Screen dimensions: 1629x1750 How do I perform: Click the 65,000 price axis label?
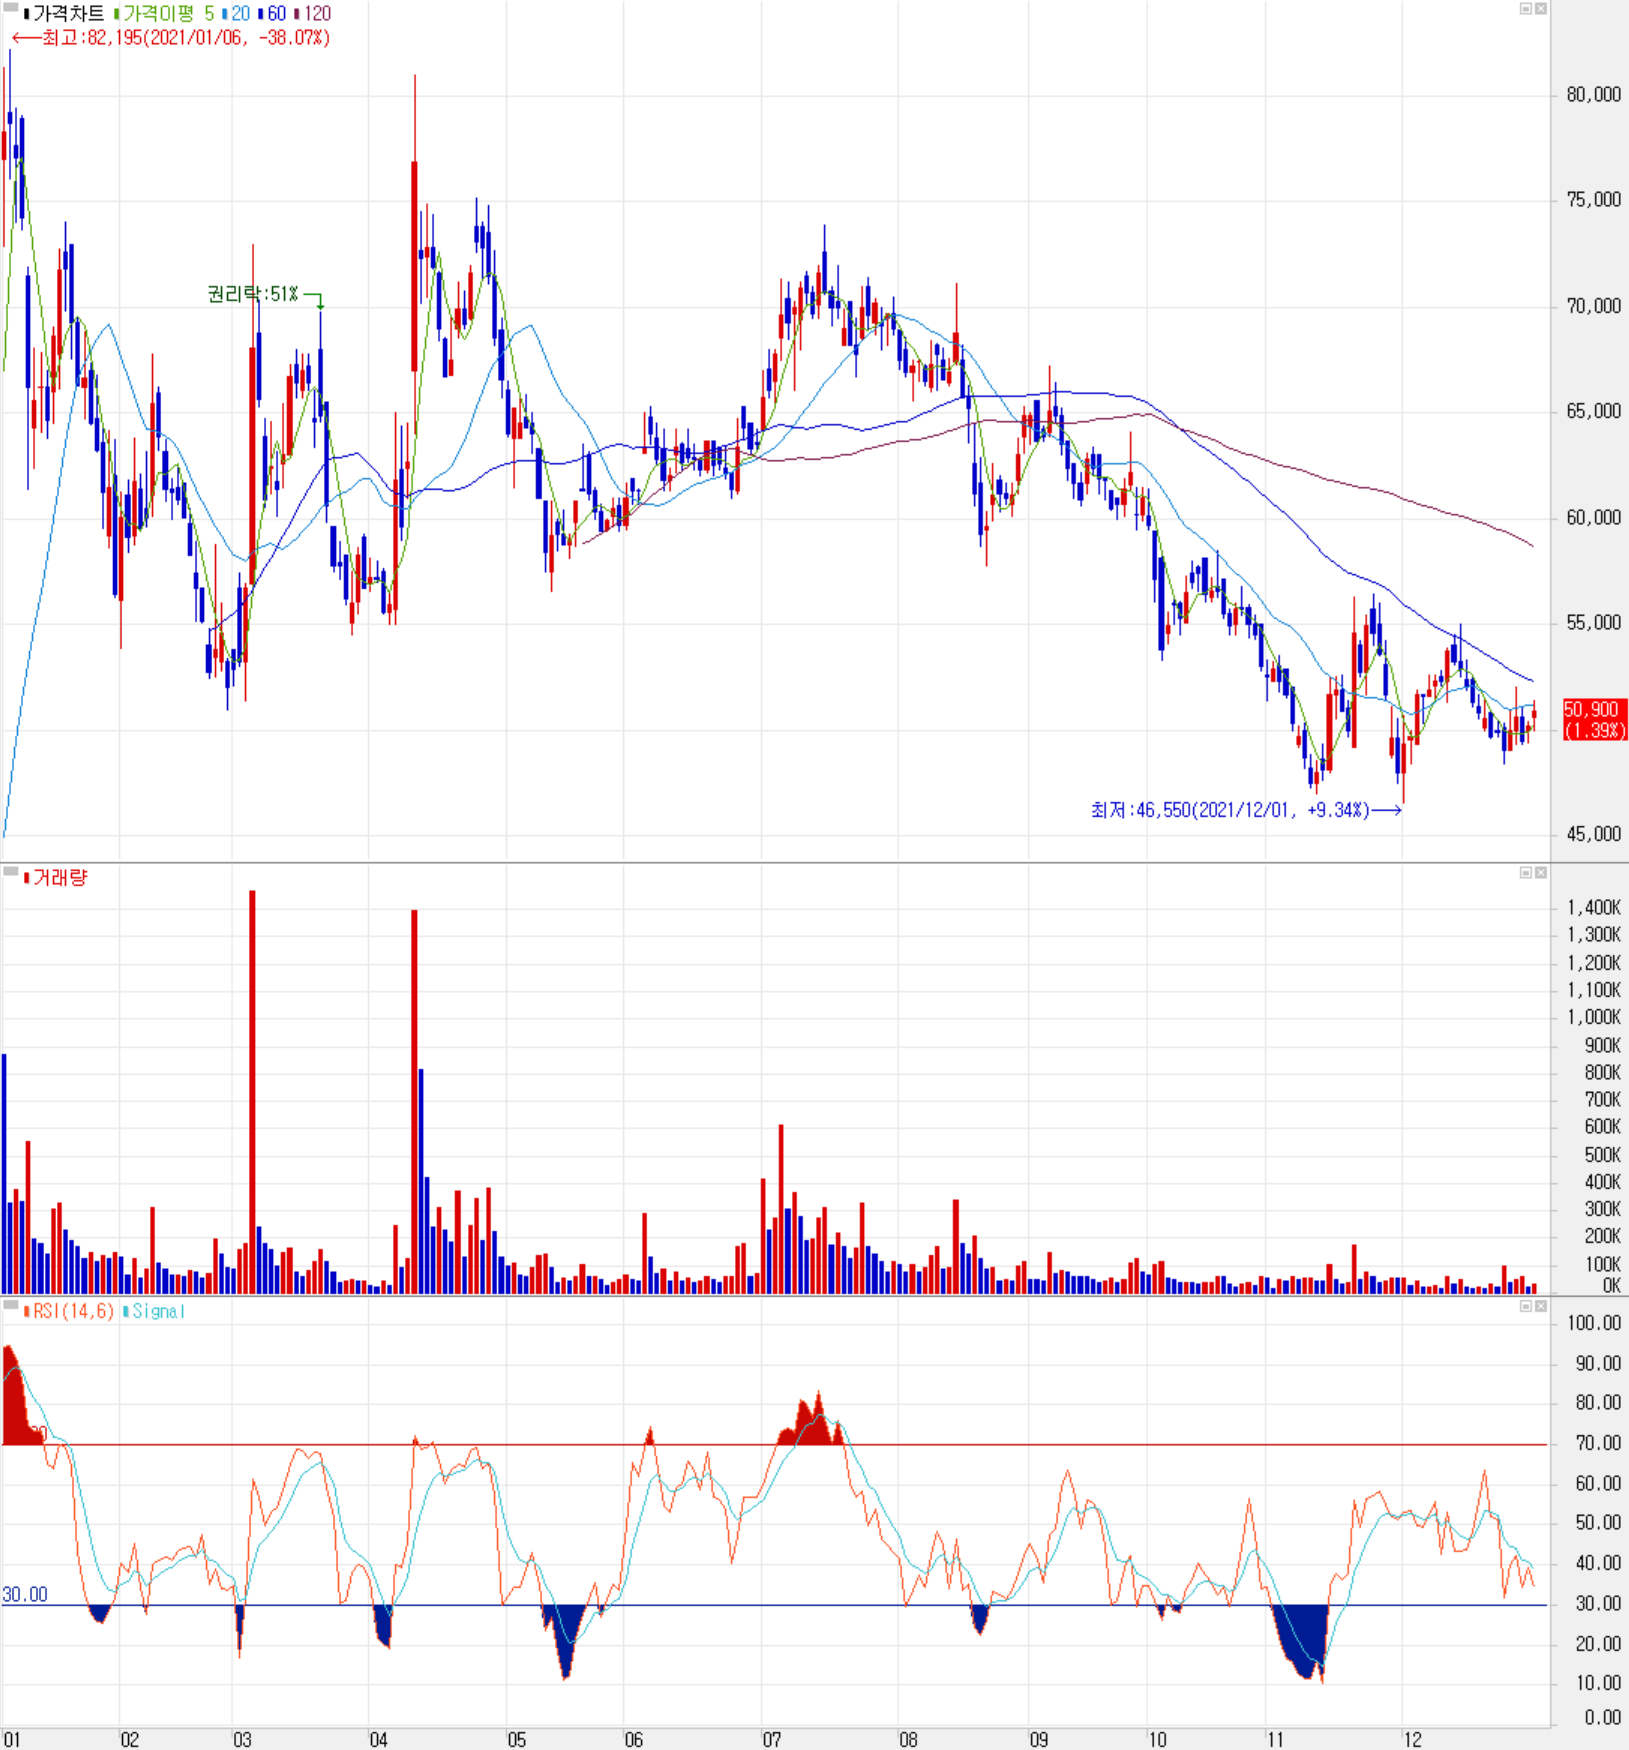[1593, 411]
